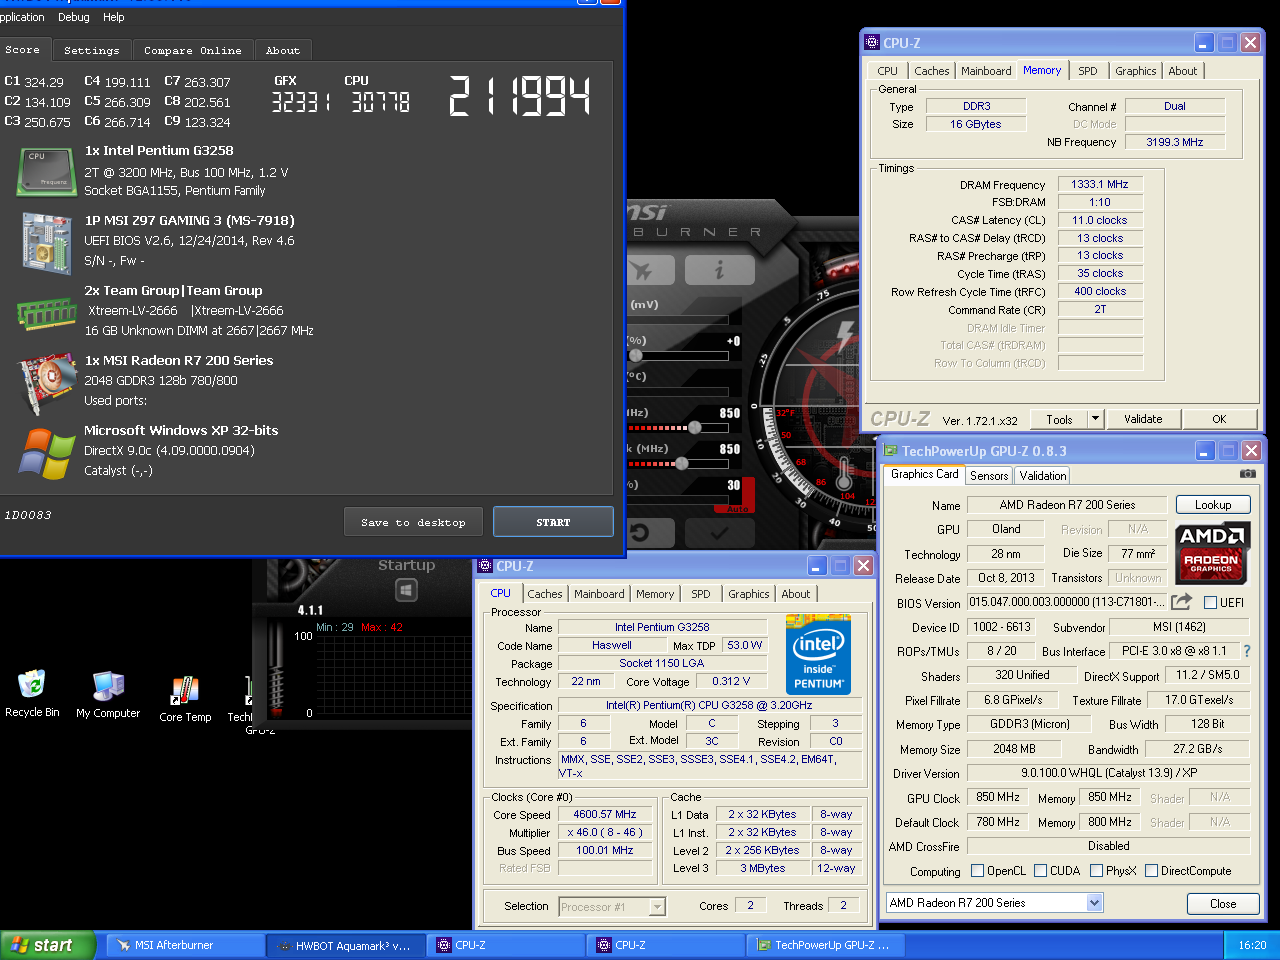Click the Team Group RAM icon in Aquamark
Image resolution: width=1280 pixels, height=960 pixels.
click(47, 314)
